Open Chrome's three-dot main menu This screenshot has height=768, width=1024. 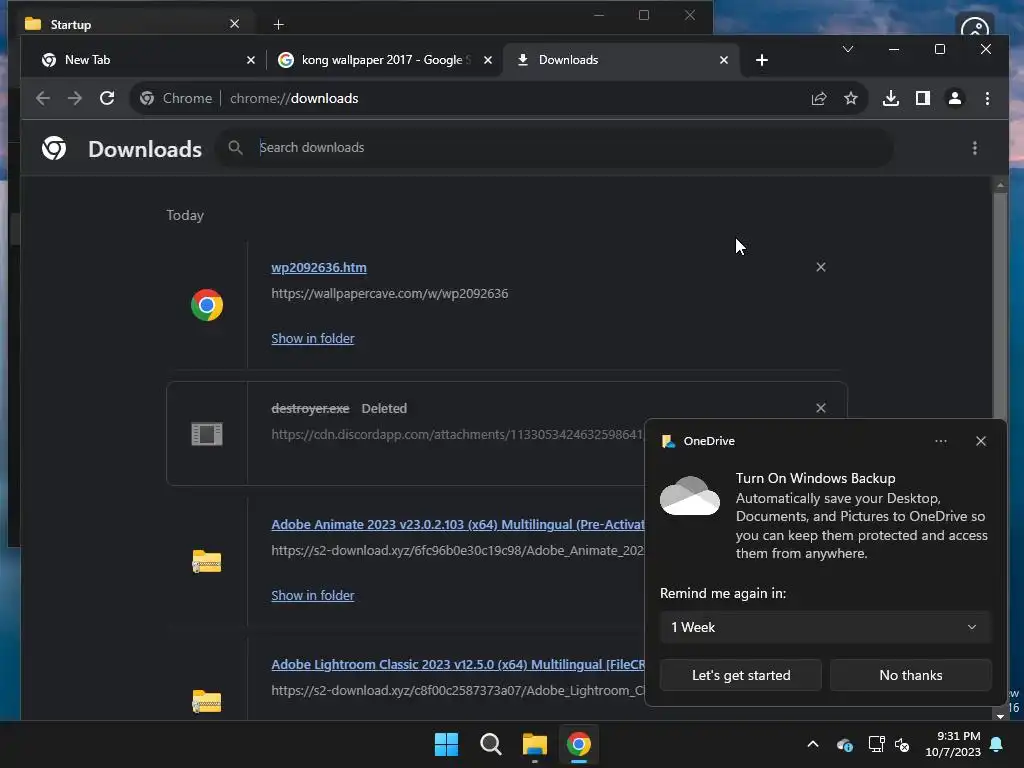pyautogui.click(x=987, y=98)
